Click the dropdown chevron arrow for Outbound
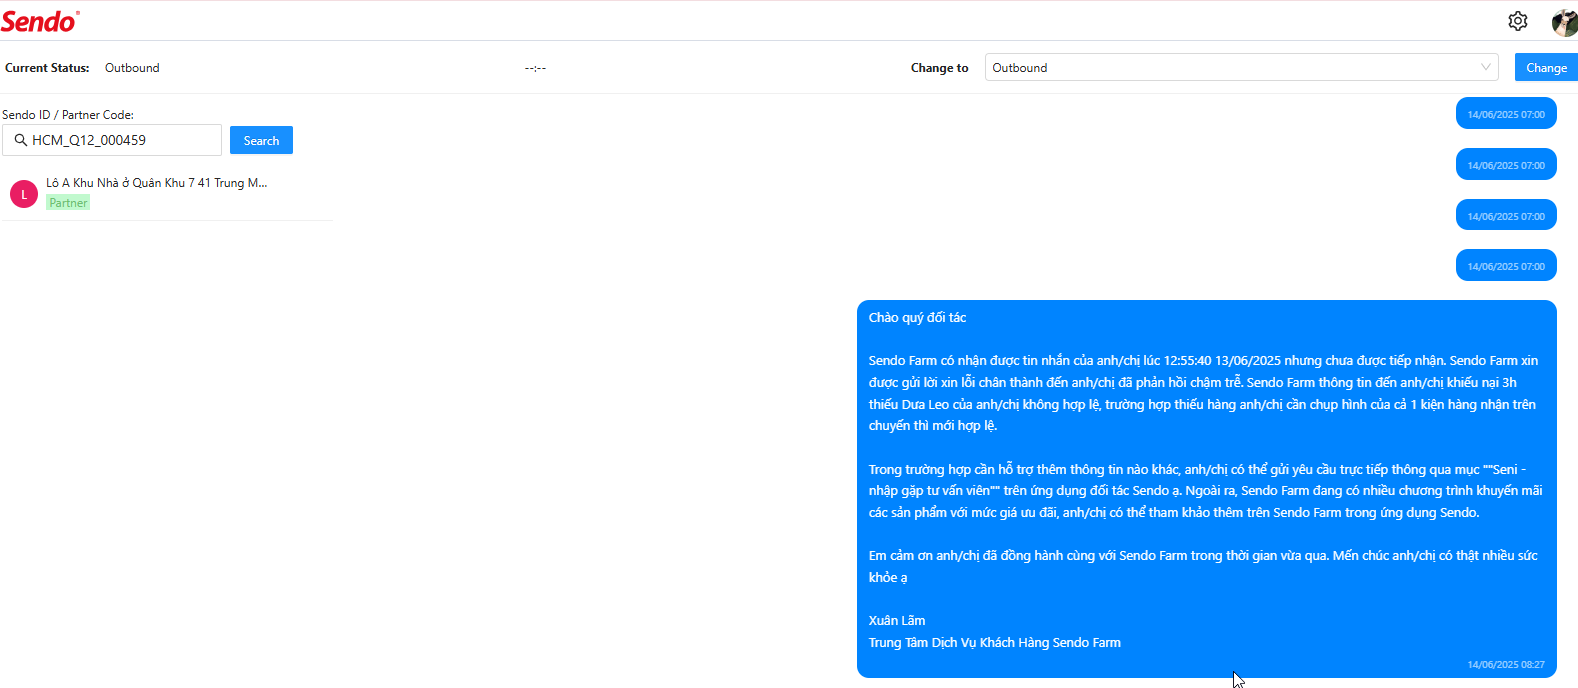1578x688 pixels. (1485, 67)
